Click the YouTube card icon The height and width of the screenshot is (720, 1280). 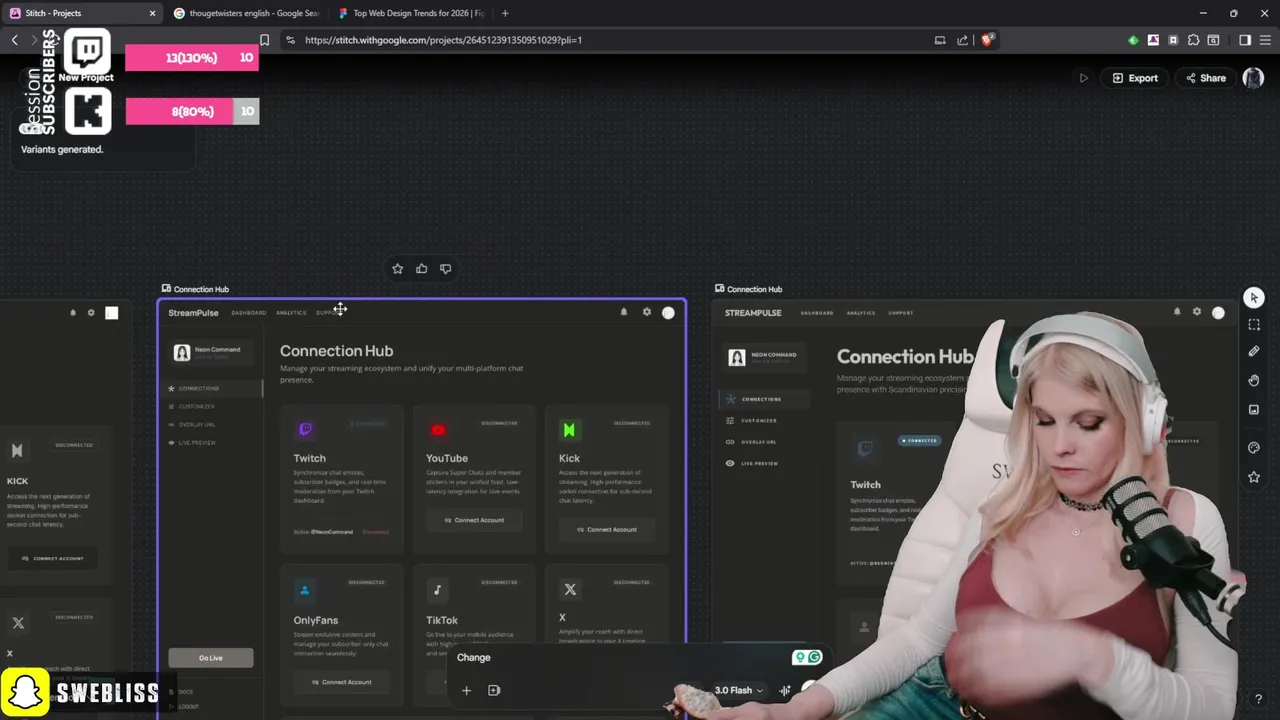click(438, 430)
